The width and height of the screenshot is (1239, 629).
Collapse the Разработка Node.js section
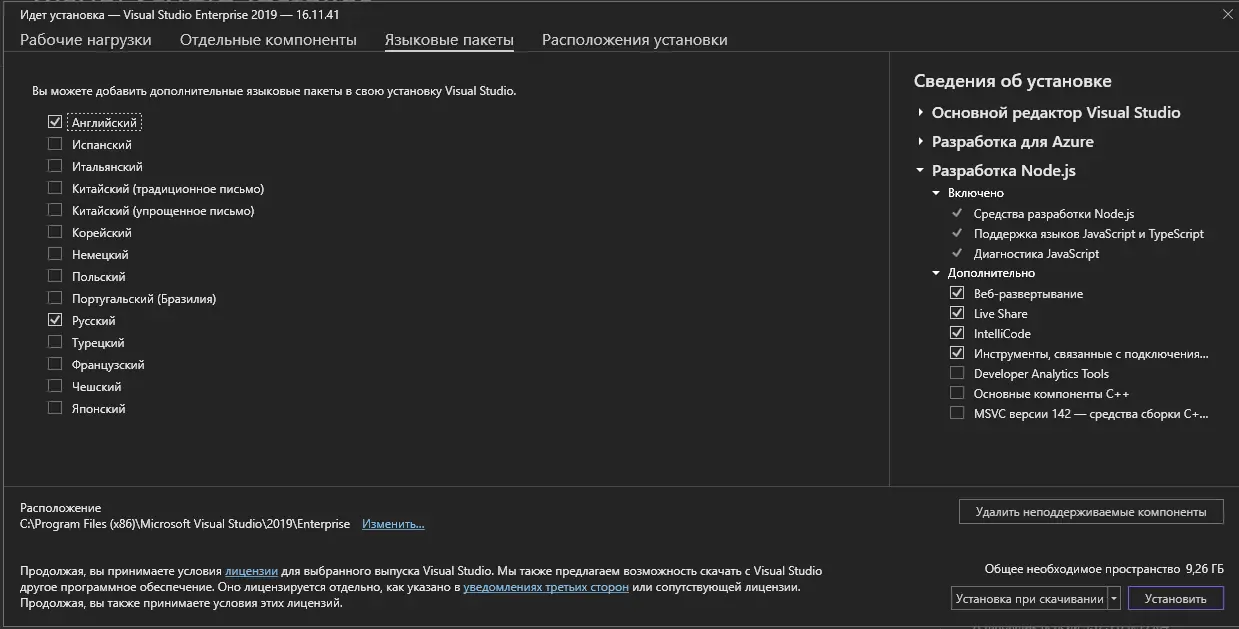pyautogui.click(x=920, y=171)
